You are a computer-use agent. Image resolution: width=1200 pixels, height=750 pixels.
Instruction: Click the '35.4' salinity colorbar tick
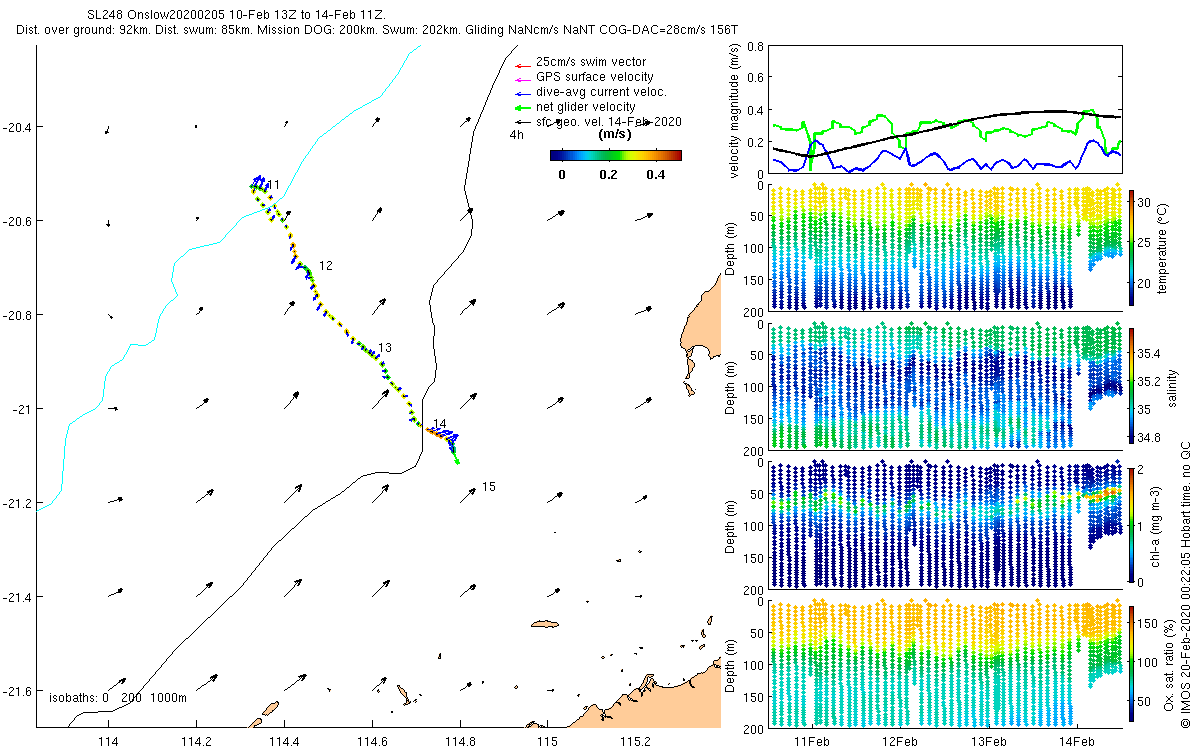point(1151,354)
